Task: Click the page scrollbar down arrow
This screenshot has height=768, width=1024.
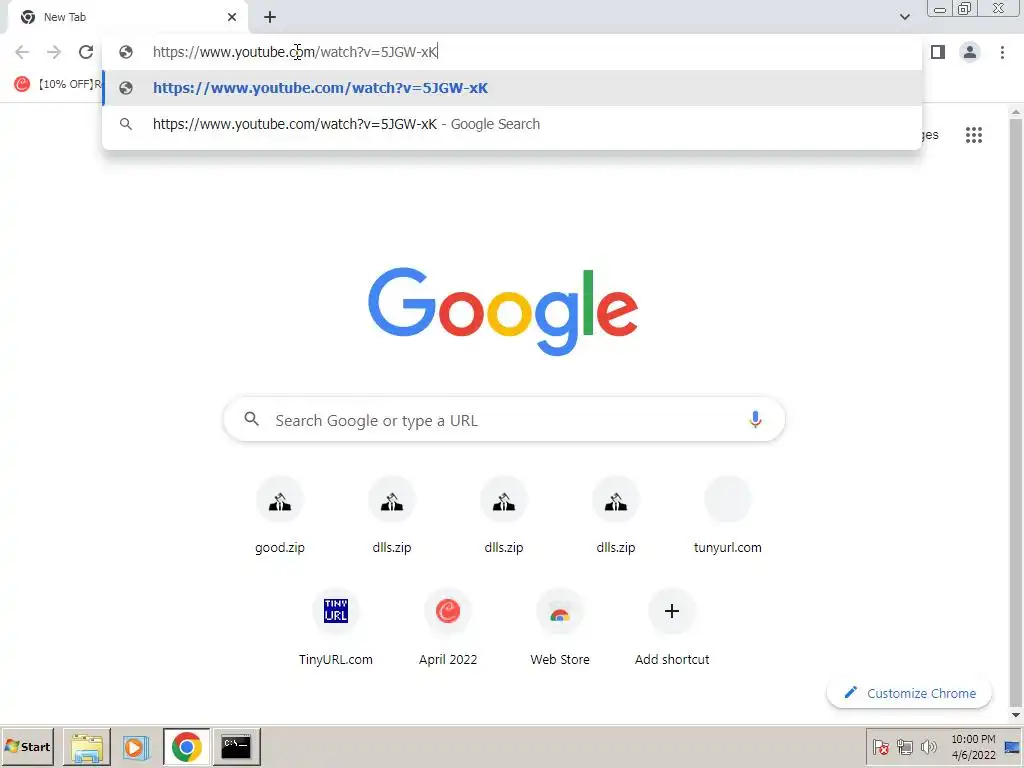Action: [1016, 715]
